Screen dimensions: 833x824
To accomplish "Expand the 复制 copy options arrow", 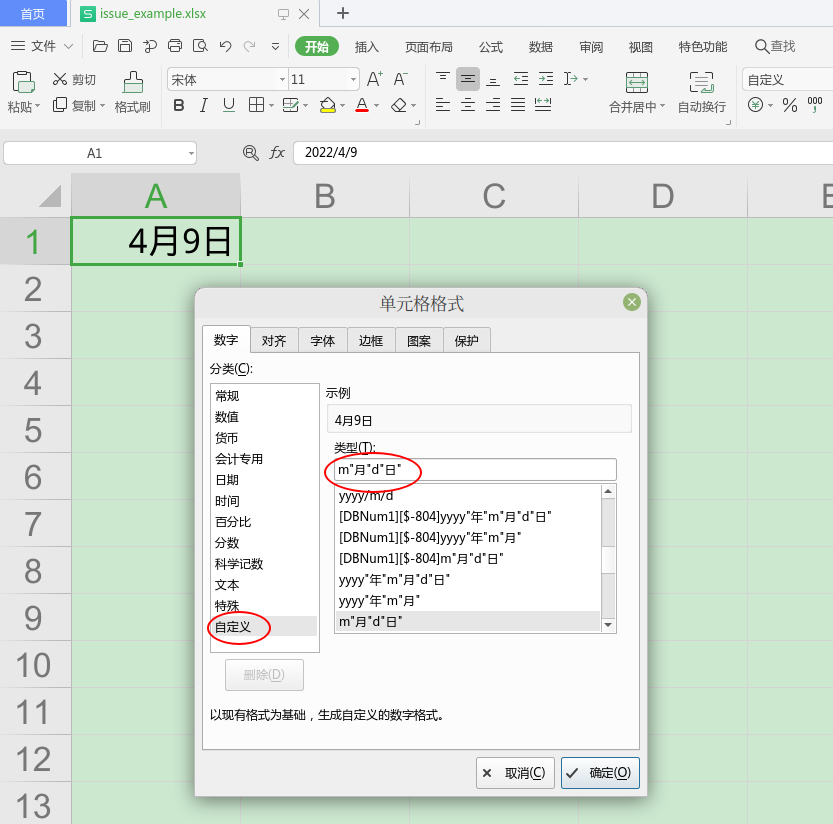I will coord(102,106).
